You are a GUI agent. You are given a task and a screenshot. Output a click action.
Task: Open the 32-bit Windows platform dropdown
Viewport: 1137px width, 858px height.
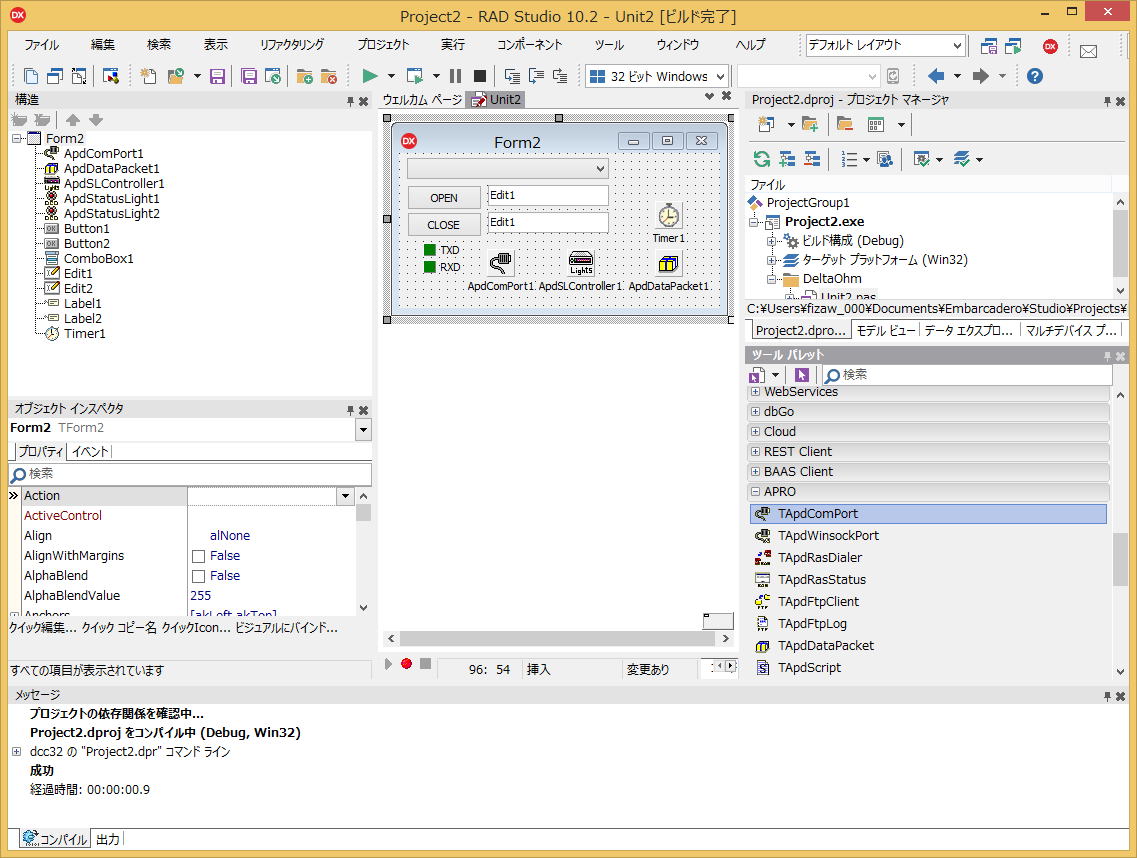coord(720,76)
